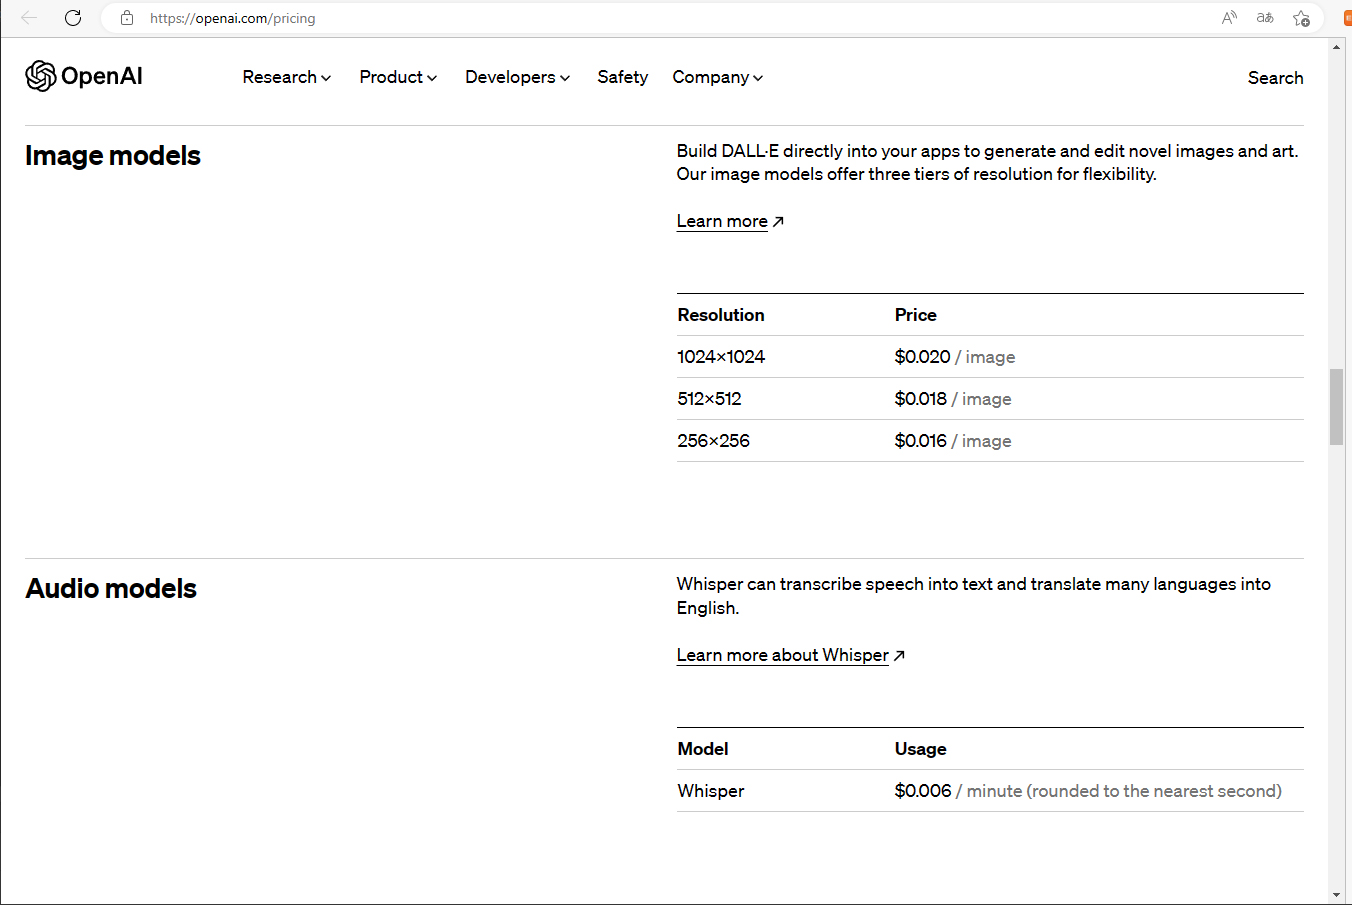Open the Company dropdown menu
Screen dimensions: 1352x905
(717, 77)
